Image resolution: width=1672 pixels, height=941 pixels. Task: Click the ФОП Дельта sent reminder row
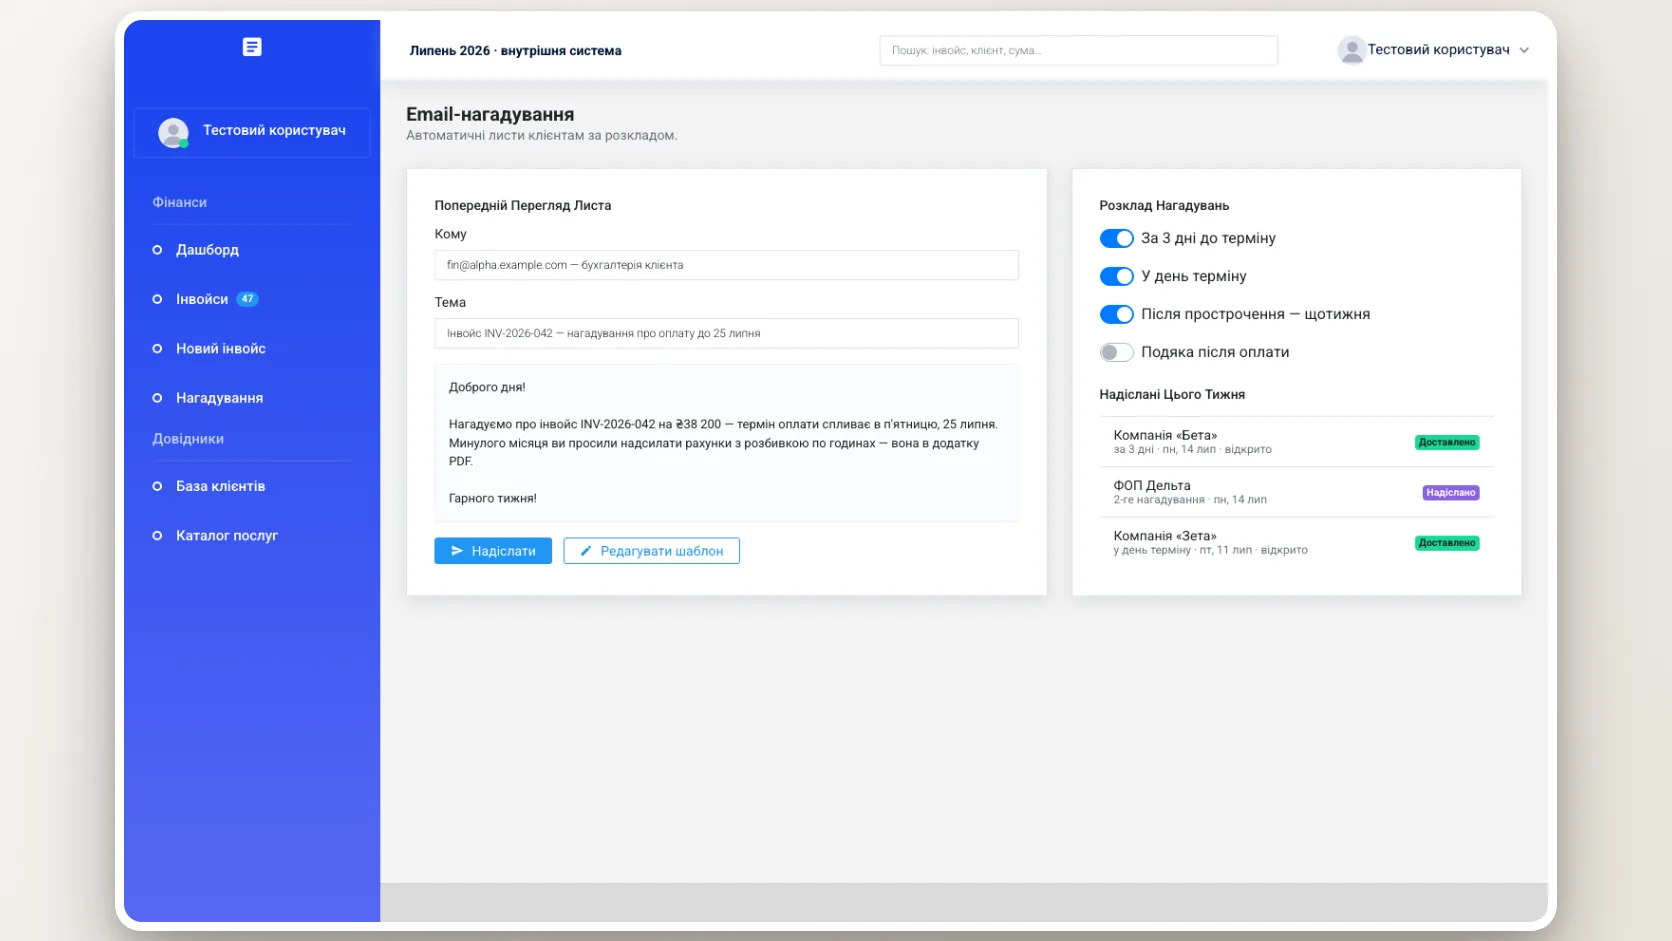(1296, 492)
